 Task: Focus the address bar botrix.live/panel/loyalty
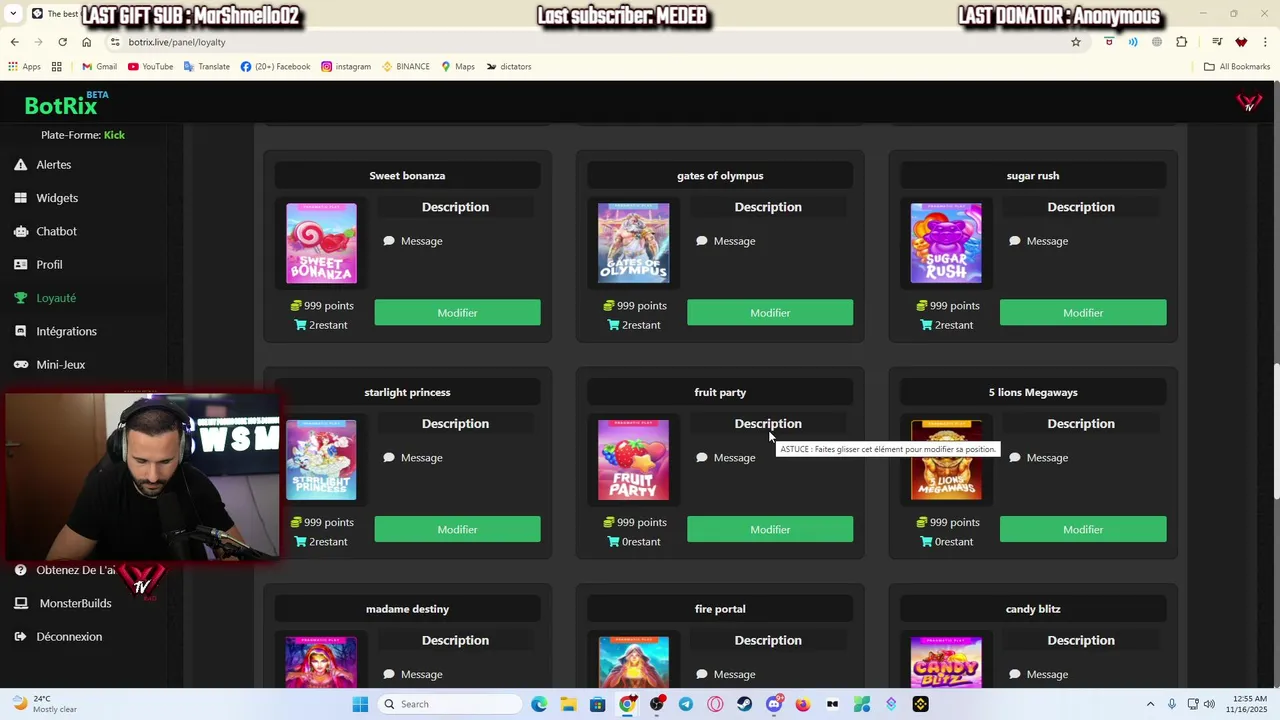pyautogui.click(x=590, y=42)
